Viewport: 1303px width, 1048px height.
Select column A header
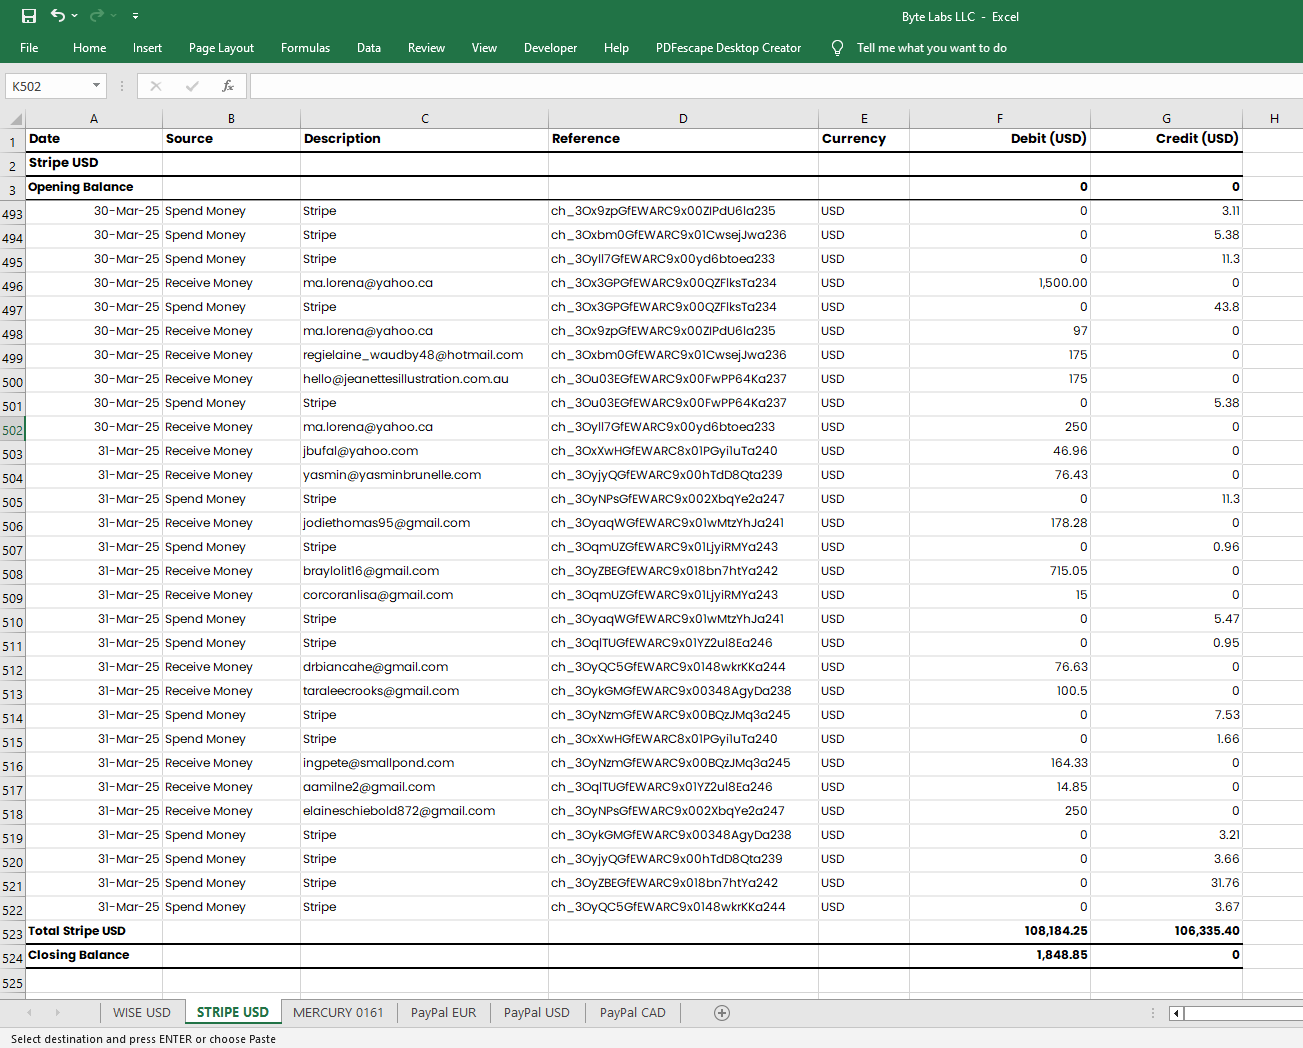tap(94, 118)
